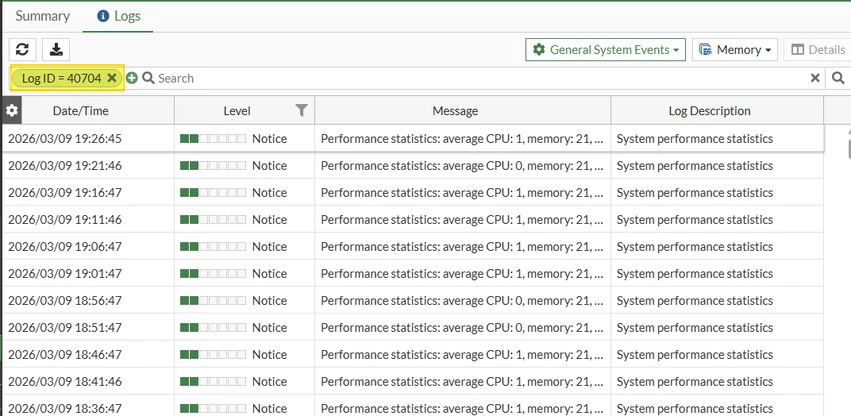Click log description in the 18:46:47 row

click(x=695, y=354)
